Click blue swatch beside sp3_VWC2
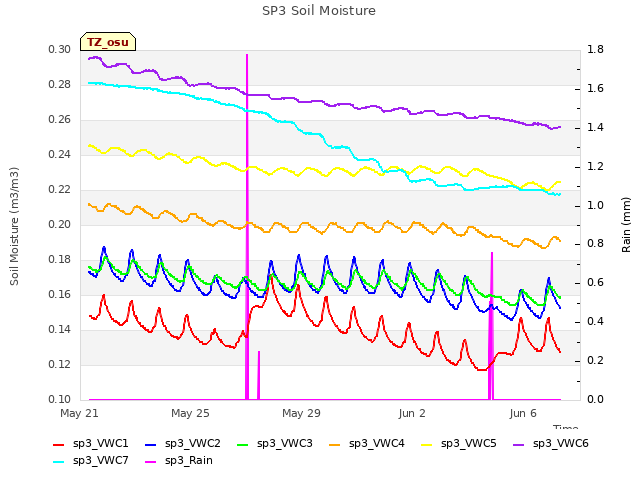Viewport: 640px width, 480px height. (151, 445)
